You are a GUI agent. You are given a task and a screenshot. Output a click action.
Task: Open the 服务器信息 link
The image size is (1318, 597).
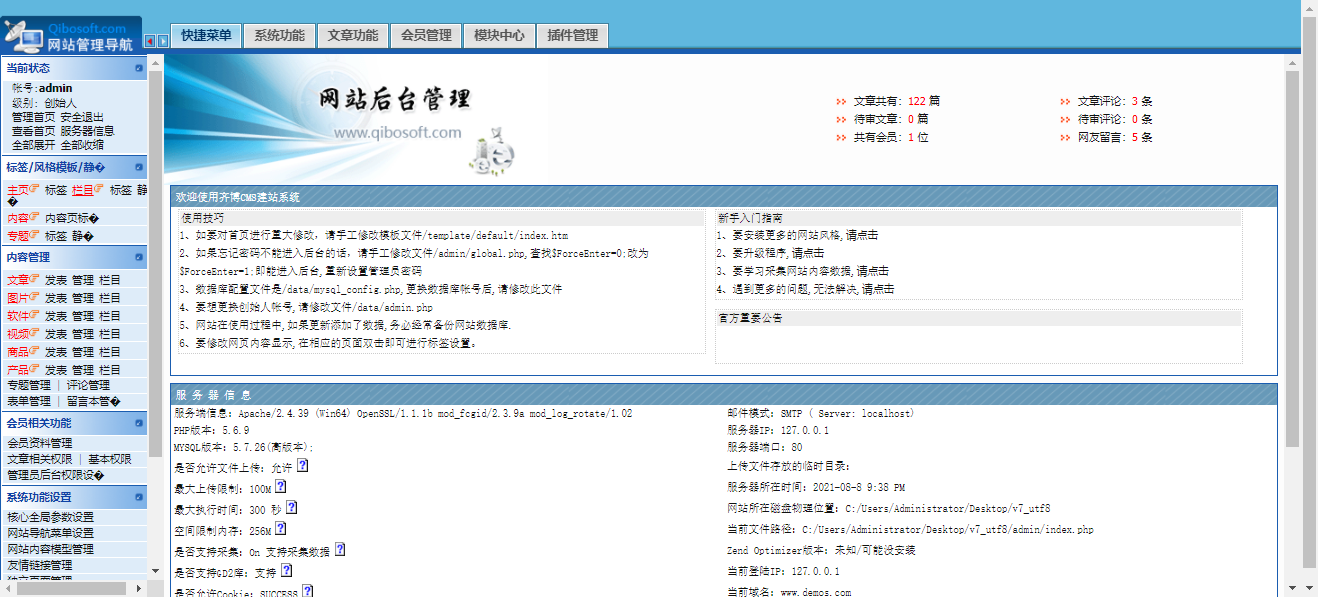[x=87, y=131]
